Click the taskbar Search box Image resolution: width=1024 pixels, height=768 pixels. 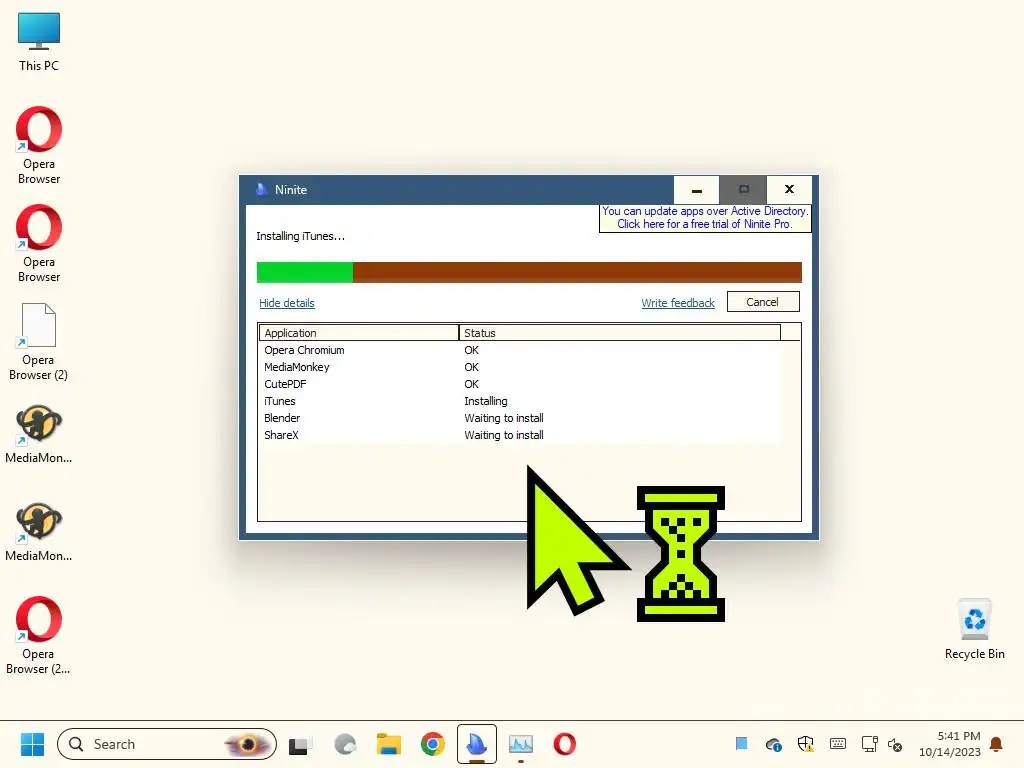click(167, 744)
